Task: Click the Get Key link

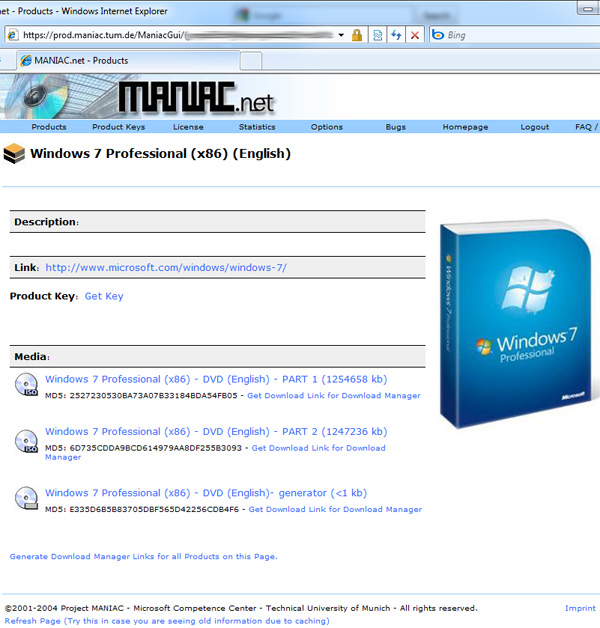Action: [x=104, y=296]
